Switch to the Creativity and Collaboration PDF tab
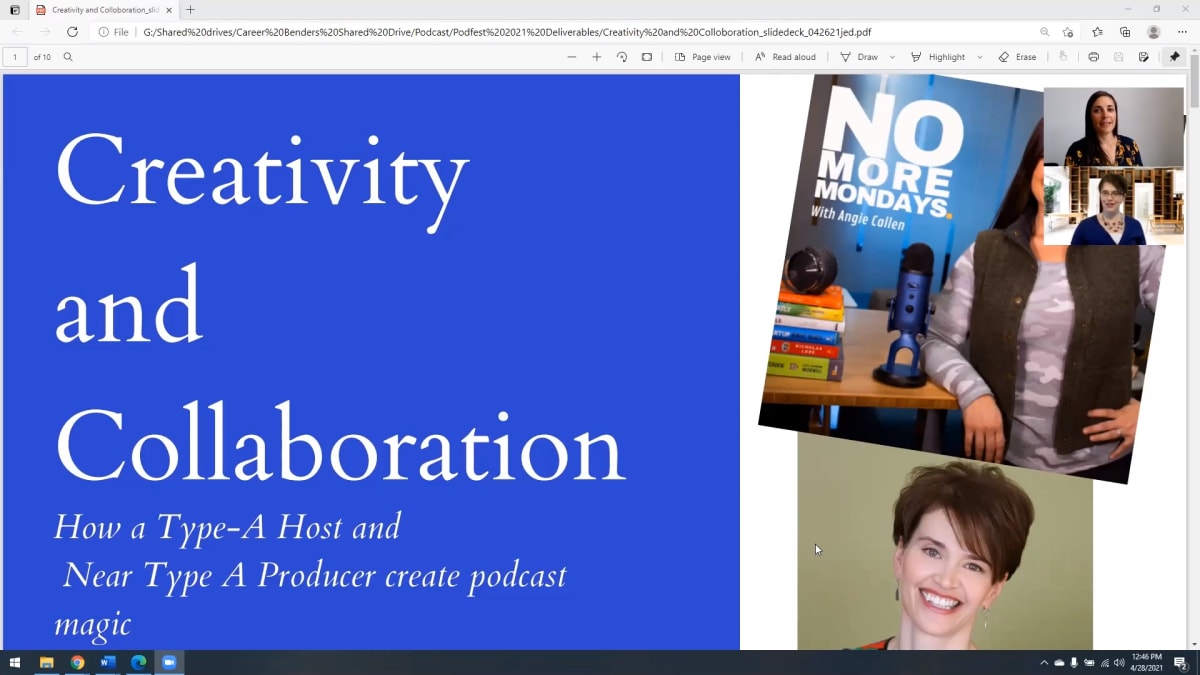1200x675 pixels. click(100, 10)
